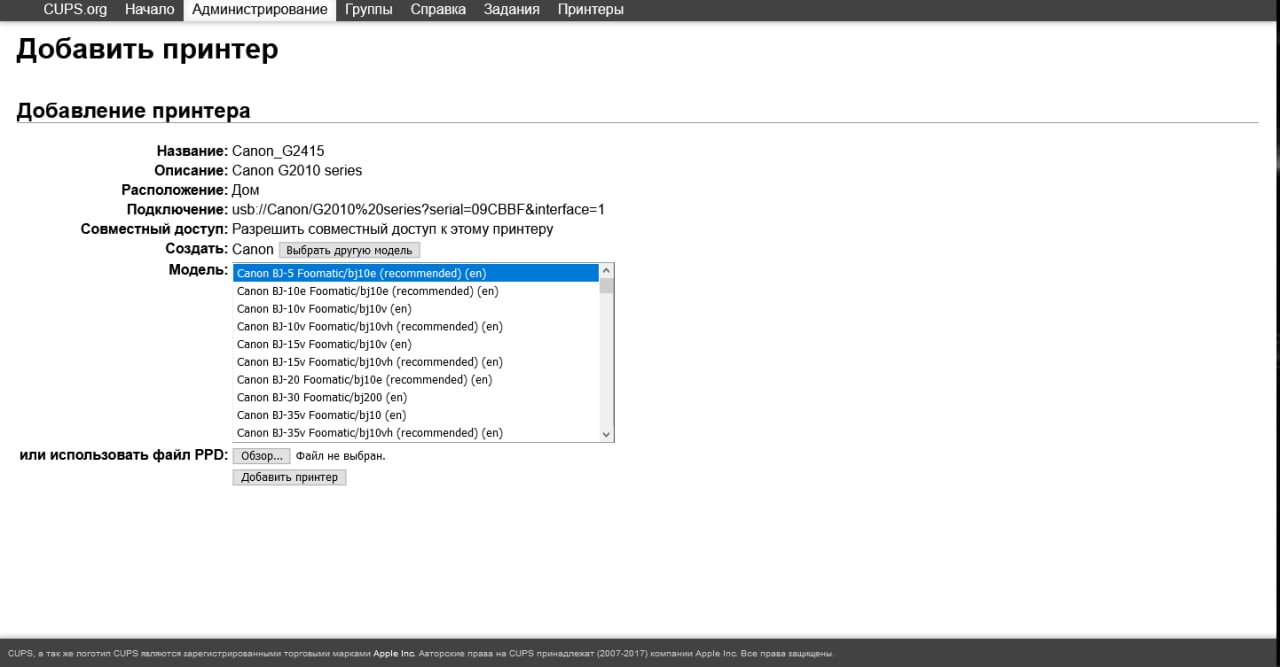Select Canon BJ-35v Foomatic/bj10 model
Screen dimensions: 1280x667
(415, 415)
